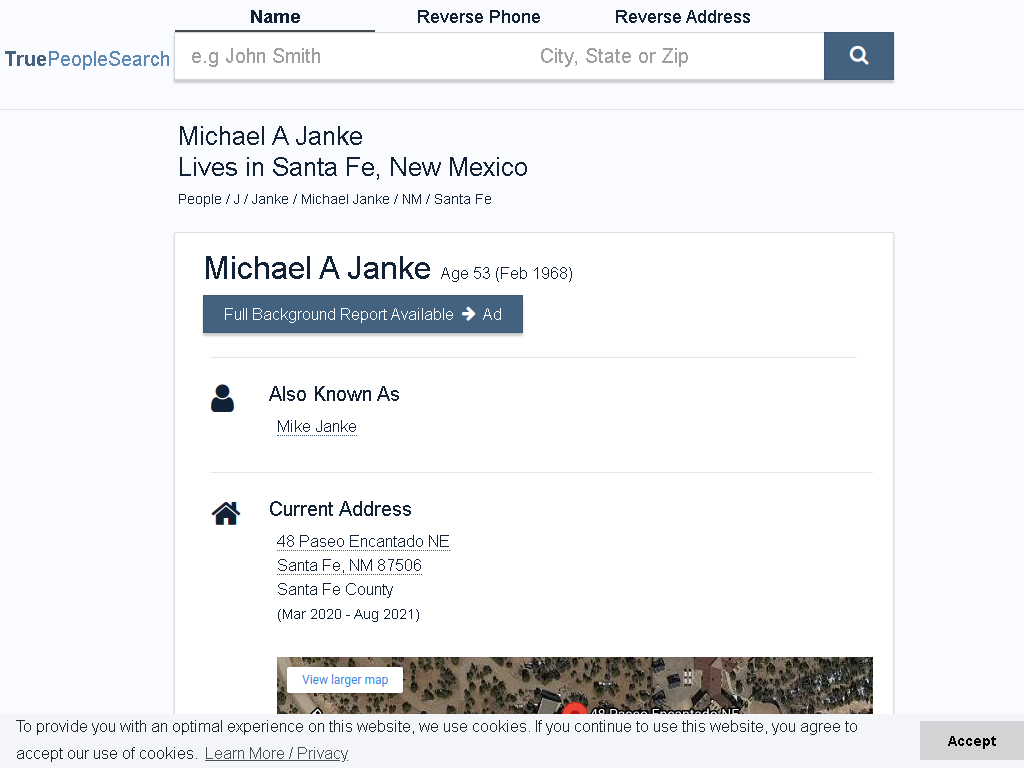
Task: Open the Mike Janke alias link
Action: 317,426
